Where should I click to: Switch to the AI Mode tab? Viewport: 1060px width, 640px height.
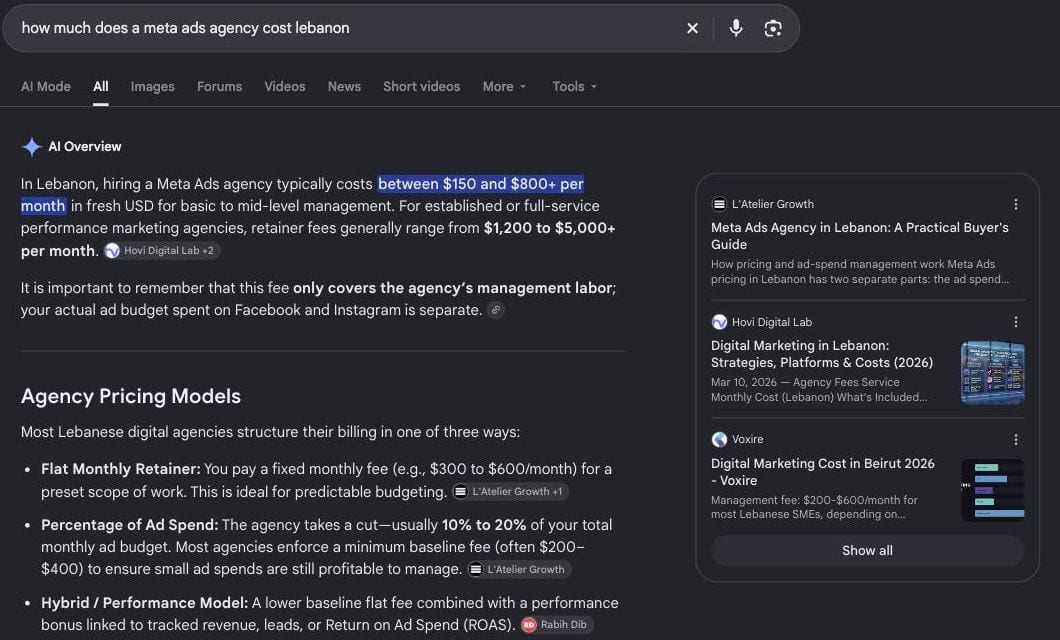(x=46, y=87)
